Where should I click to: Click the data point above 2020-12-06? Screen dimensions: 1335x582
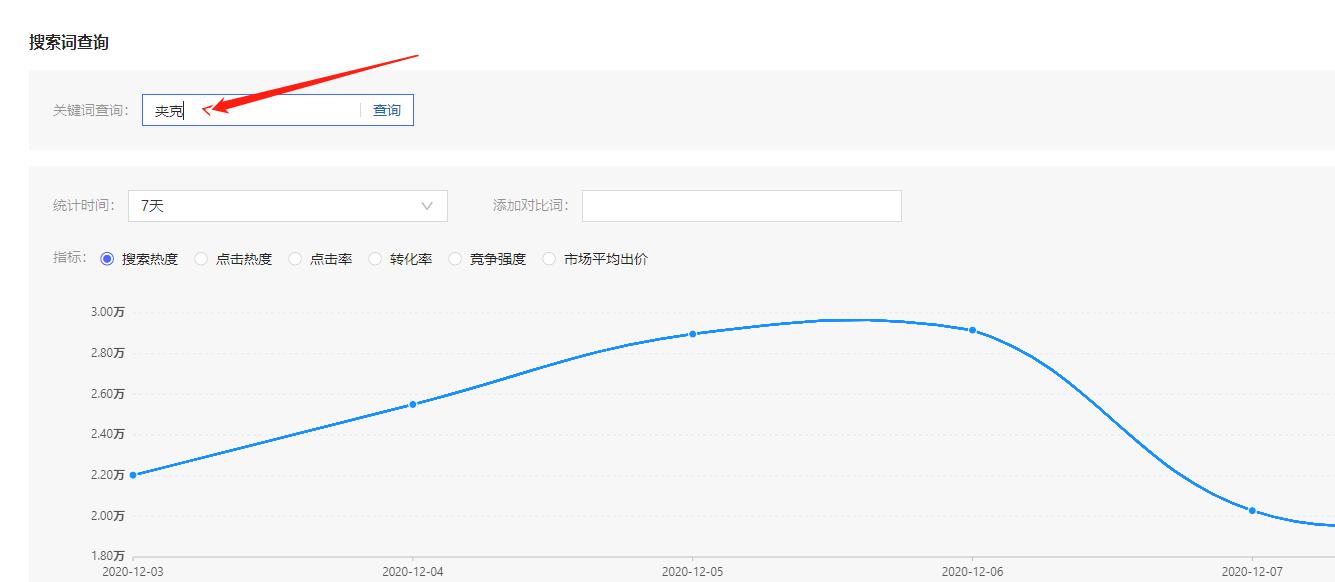970,328
